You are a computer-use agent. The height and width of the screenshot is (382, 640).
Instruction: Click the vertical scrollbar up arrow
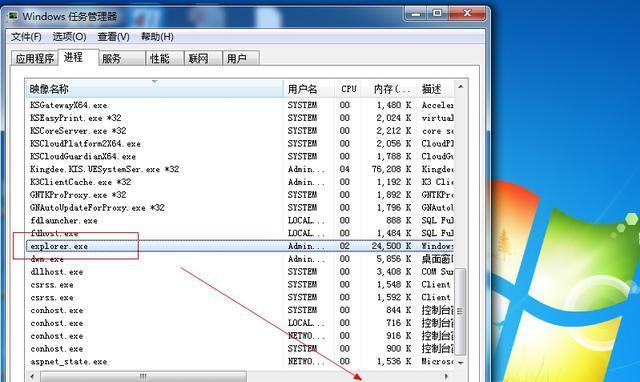pos(460,87)
